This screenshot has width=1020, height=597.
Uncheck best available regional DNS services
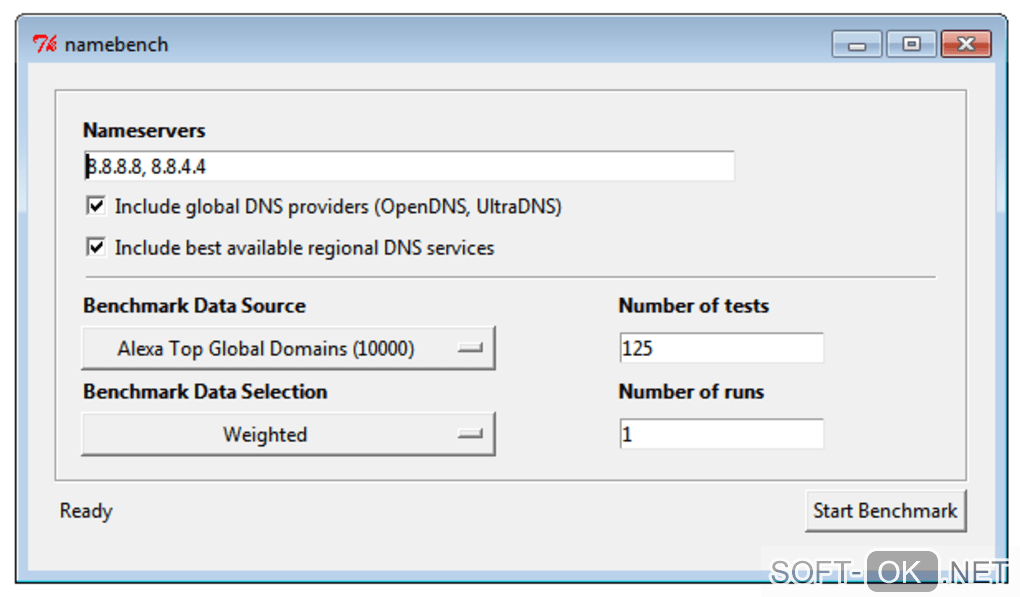click(x=96, y=247)
